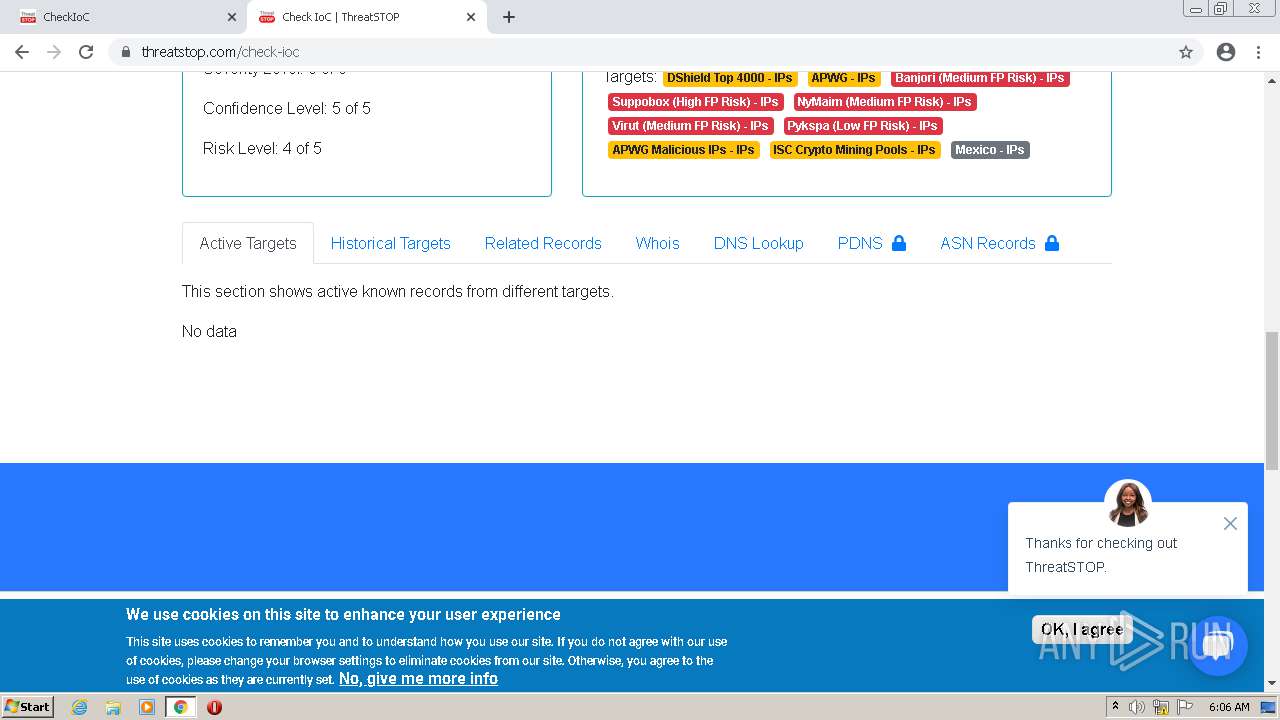Show hidden system tray icons
Screen dimensions: 1280x720
point(1115,707)
